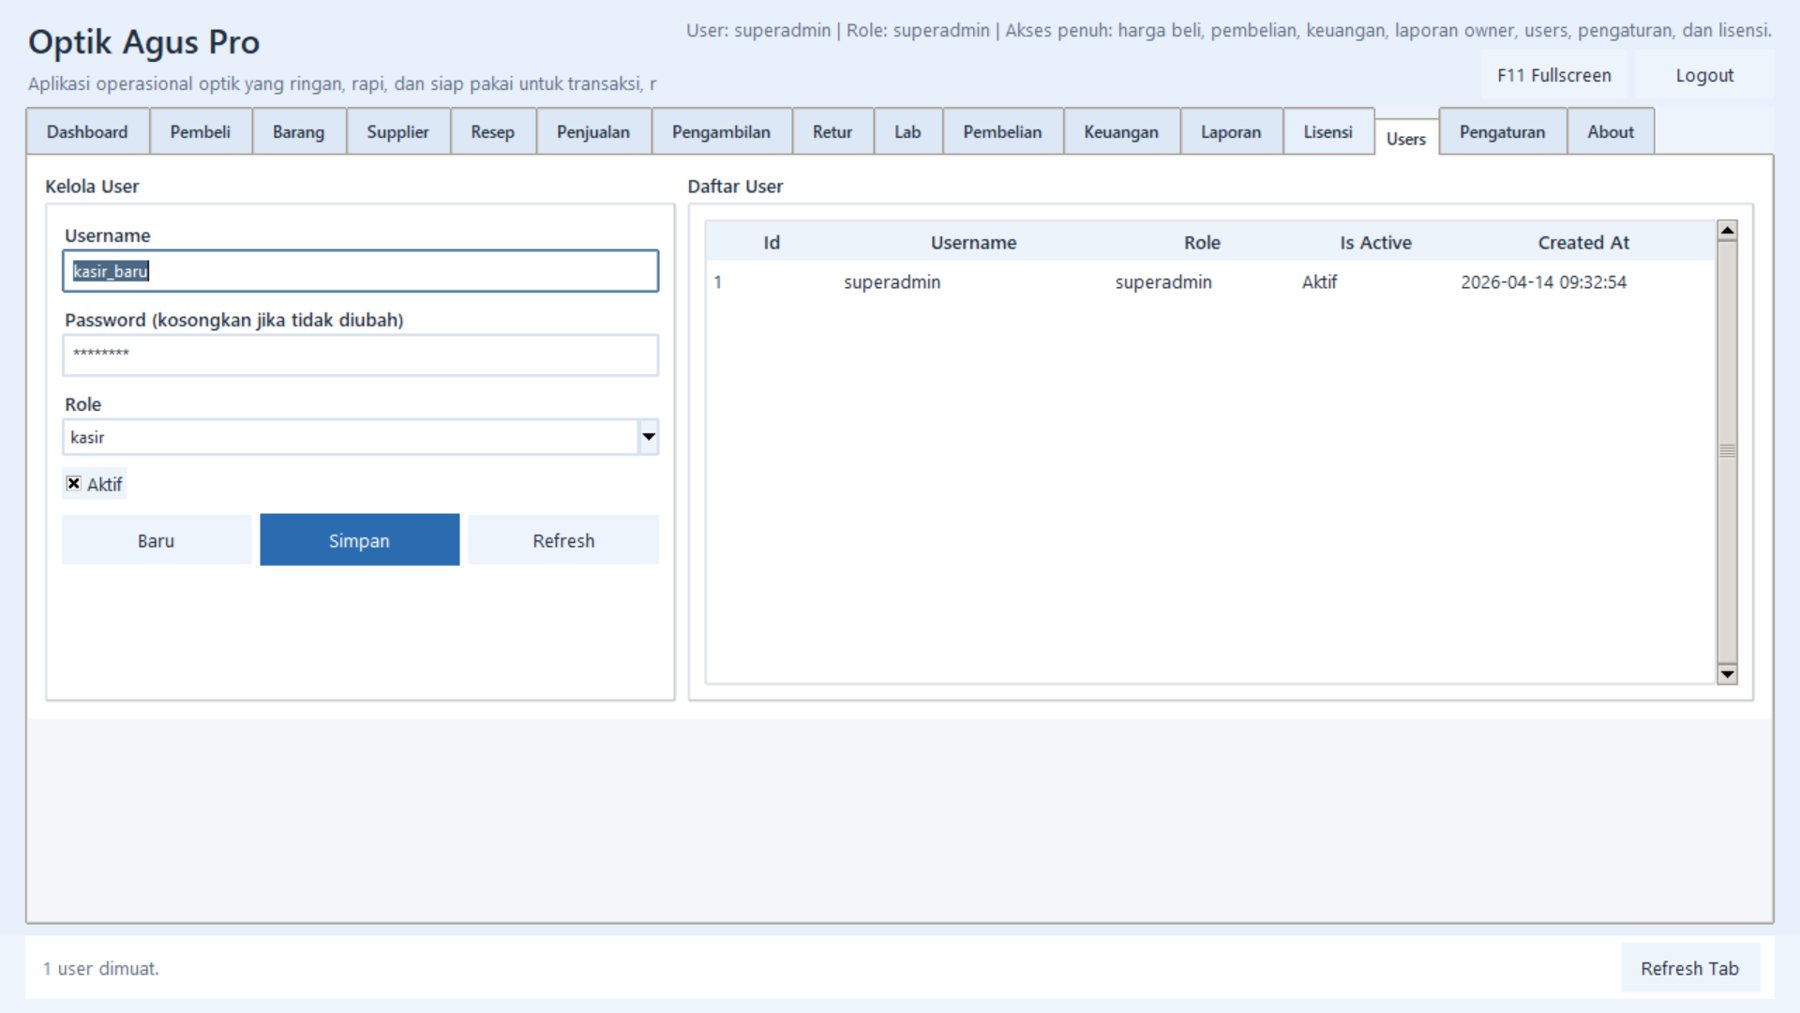Focus the Password input field
This screenshot has height=1013, width=1800.
pyautogui.click(x=360, y=355)
